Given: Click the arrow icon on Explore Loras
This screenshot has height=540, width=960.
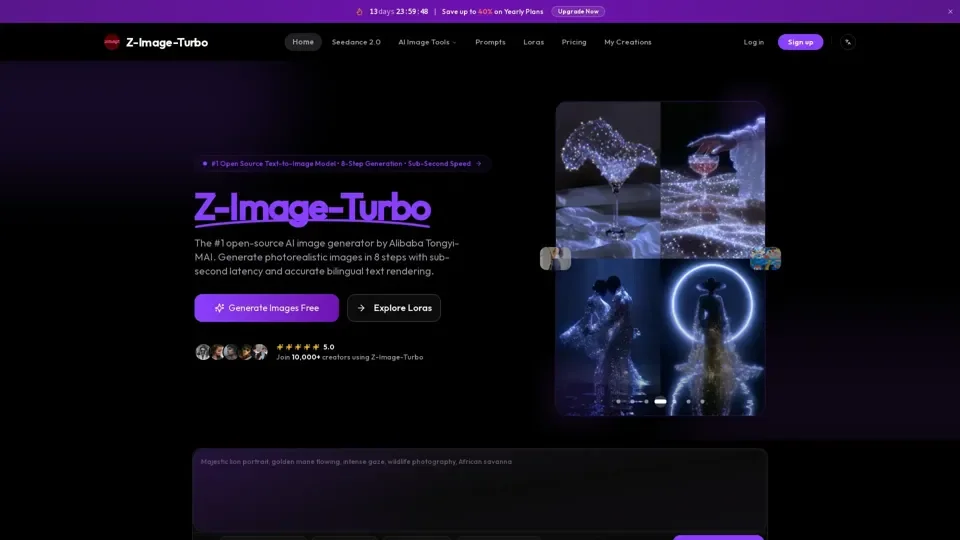Looking at the screenshot, I should [x=361, y=308].
